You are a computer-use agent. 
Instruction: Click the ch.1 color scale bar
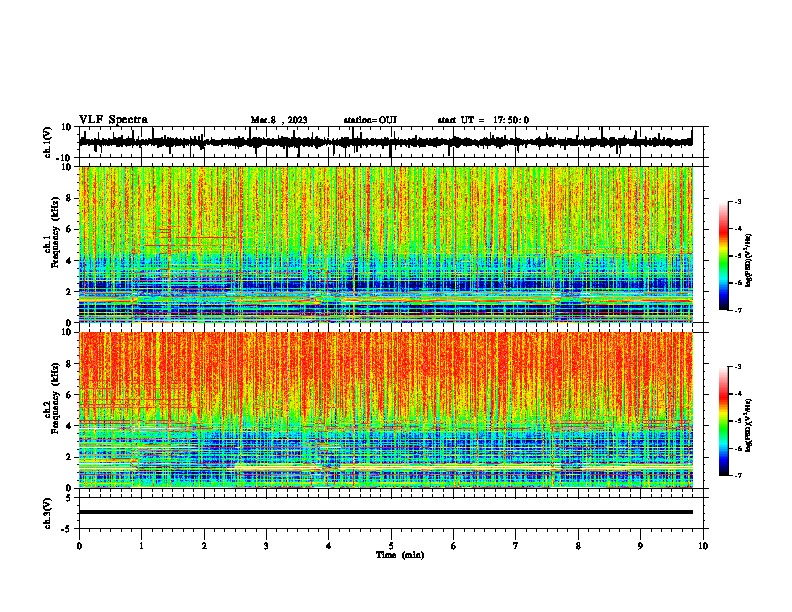tap(723, 256)
